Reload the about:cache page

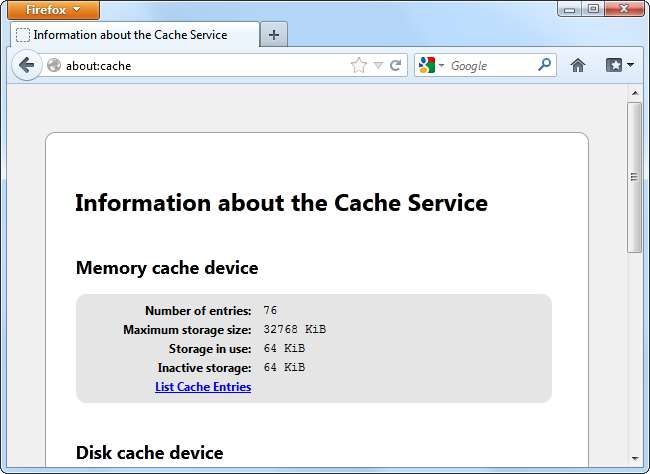(396, 66)
